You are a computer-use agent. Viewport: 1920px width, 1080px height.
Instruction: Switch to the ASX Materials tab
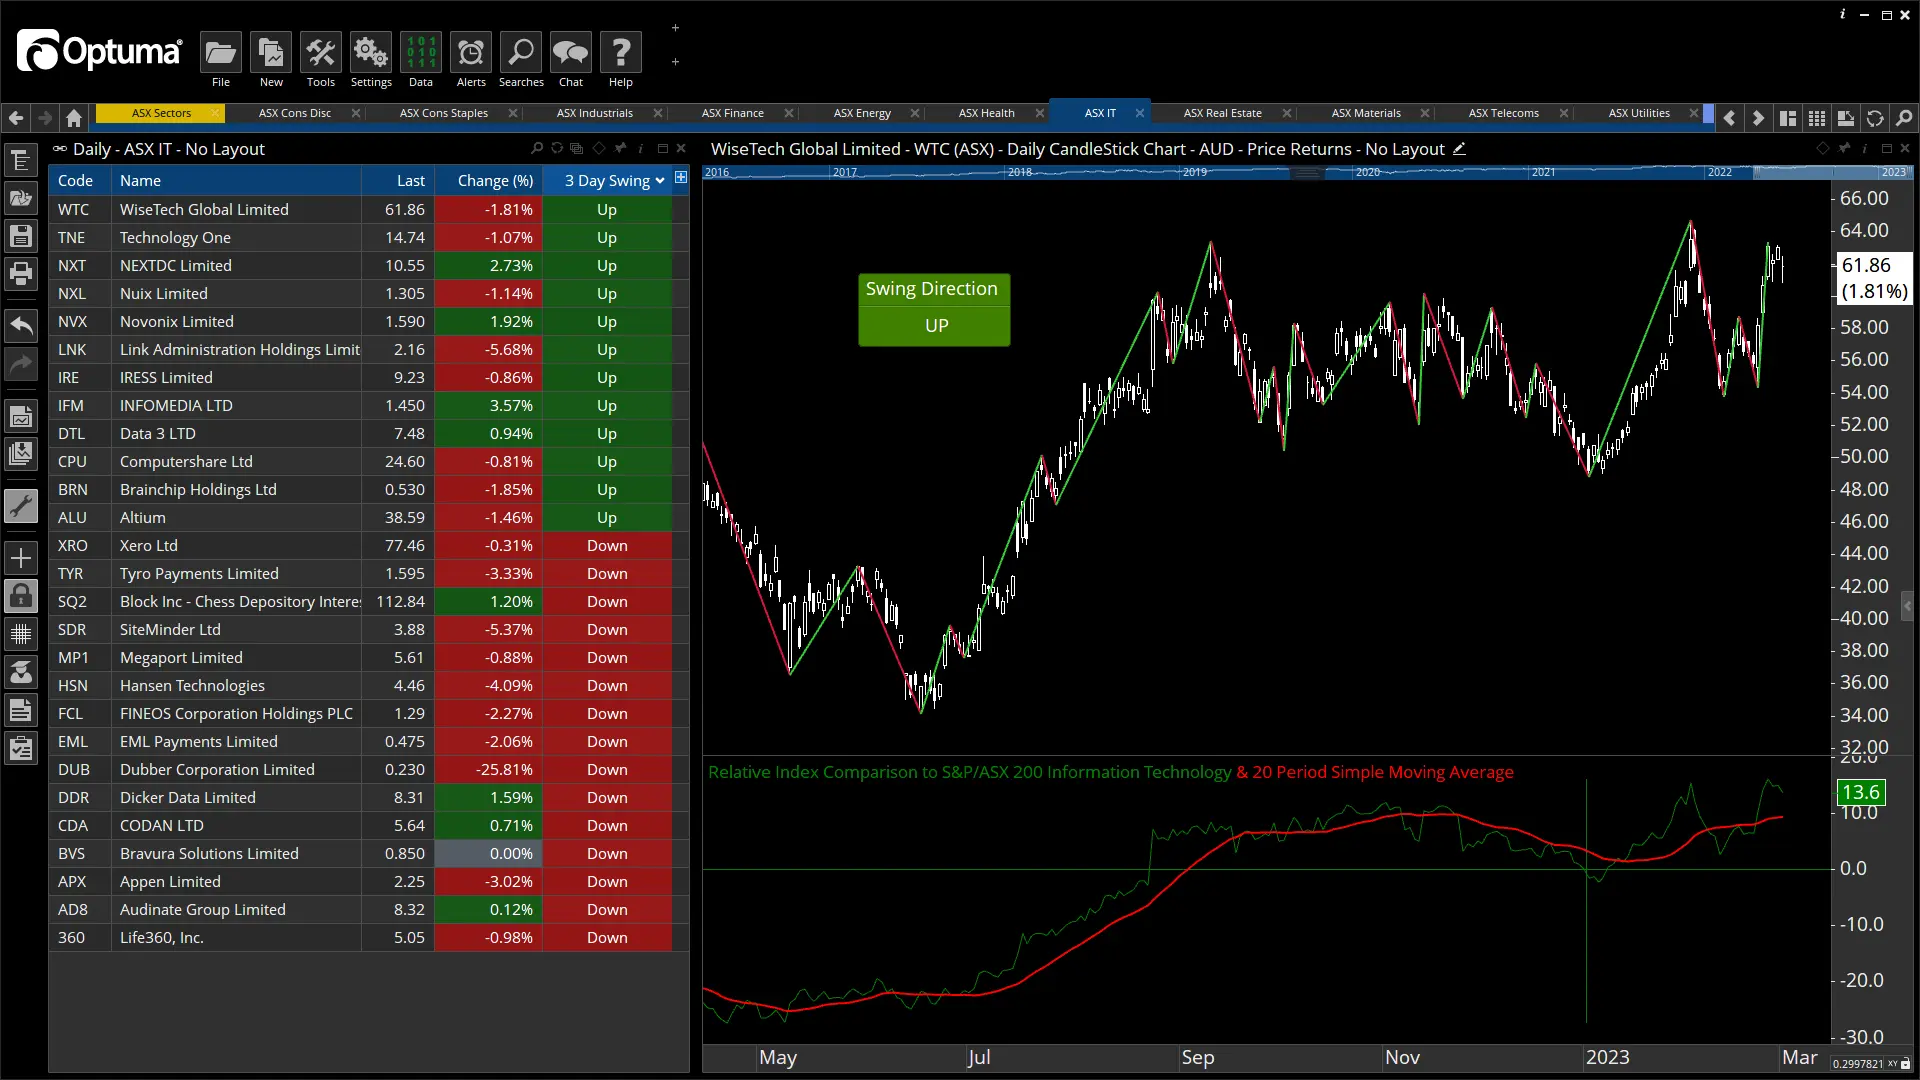[x=1365, y=113]
